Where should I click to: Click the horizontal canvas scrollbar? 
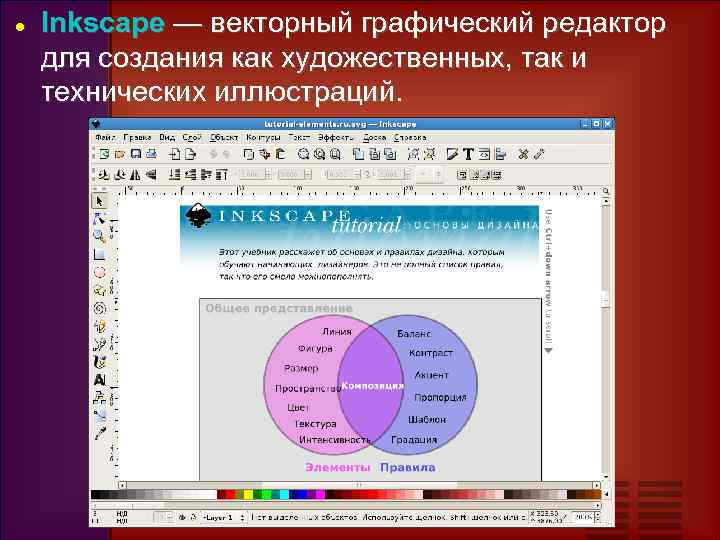point(359,485)
